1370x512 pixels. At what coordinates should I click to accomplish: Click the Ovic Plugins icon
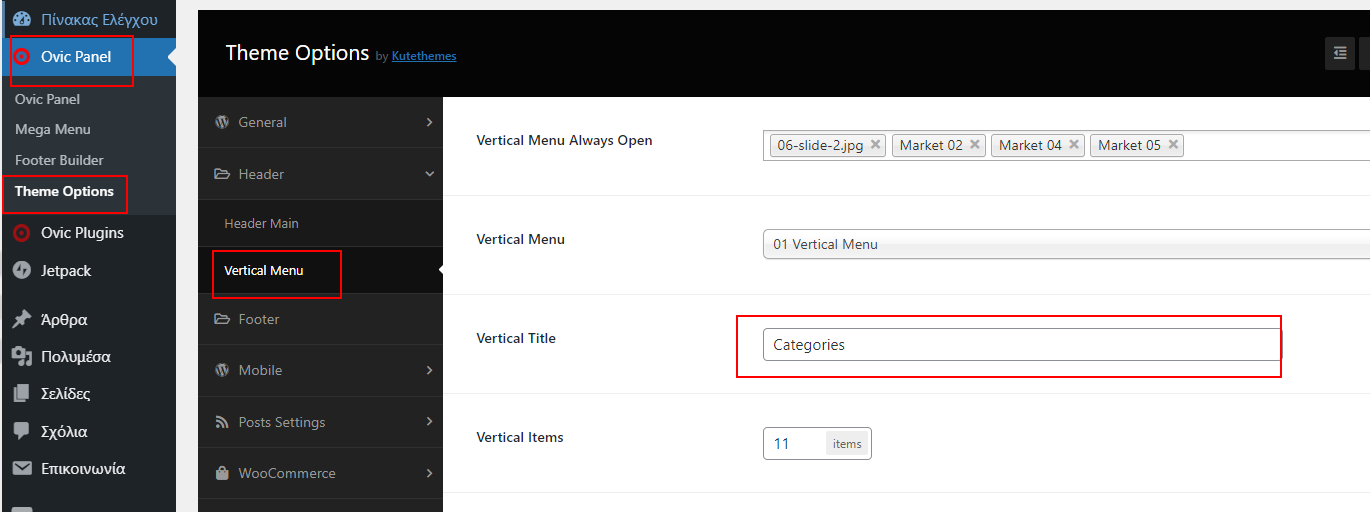(22, 233)
